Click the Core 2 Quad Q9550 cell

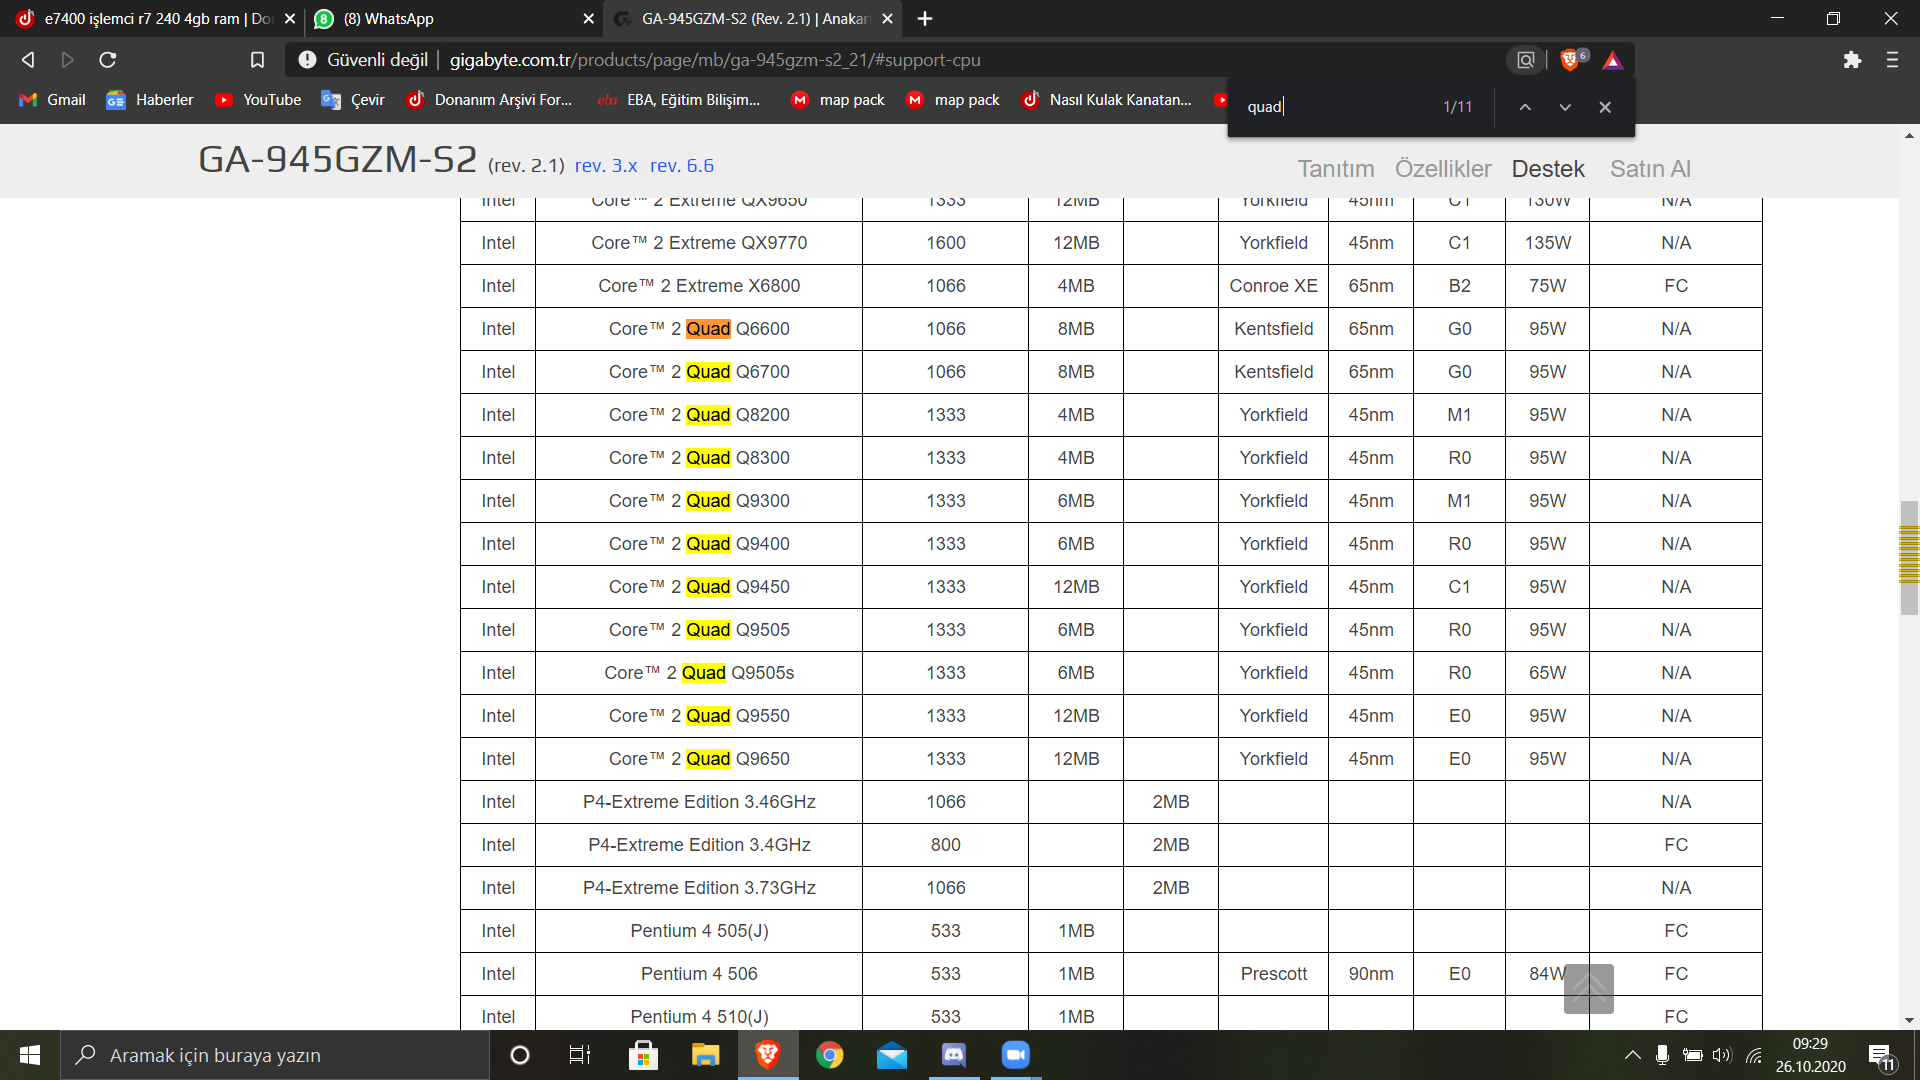[x=699, y=716]
